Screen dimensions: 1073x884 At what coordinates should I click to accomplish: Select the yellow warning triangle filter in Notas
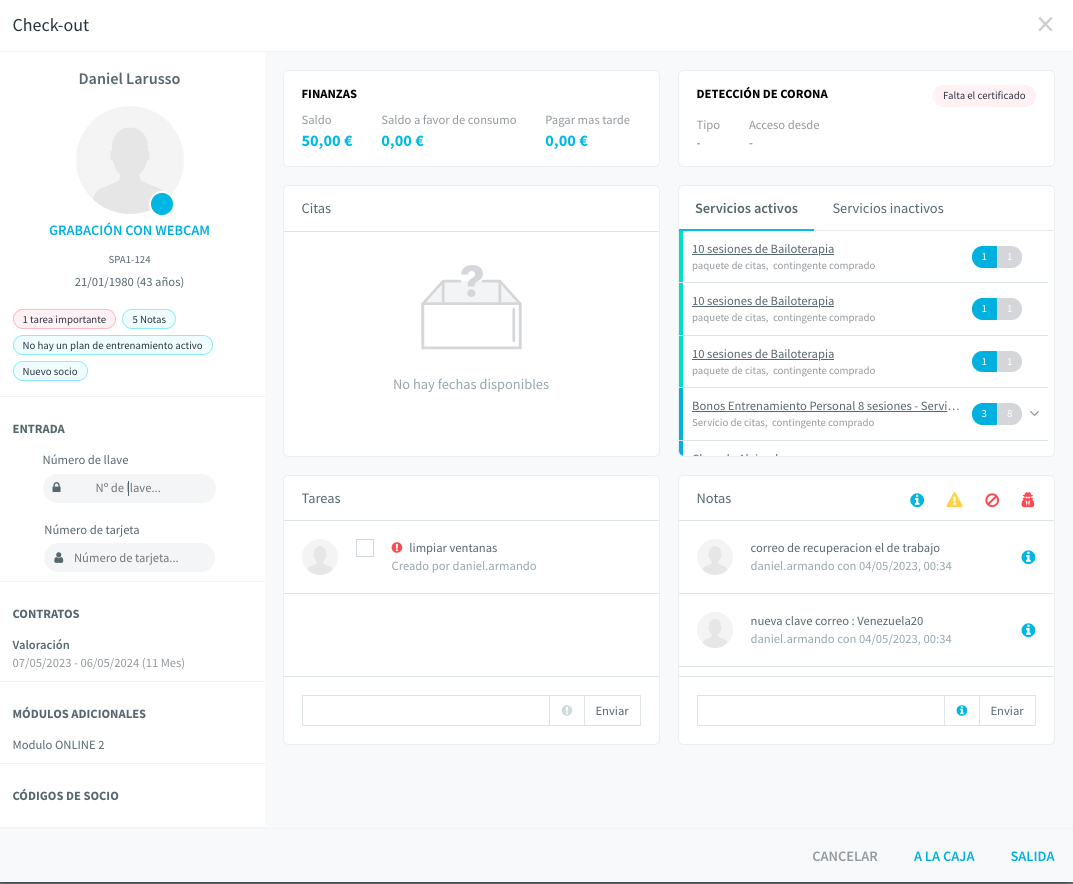[x=954, y=500]
